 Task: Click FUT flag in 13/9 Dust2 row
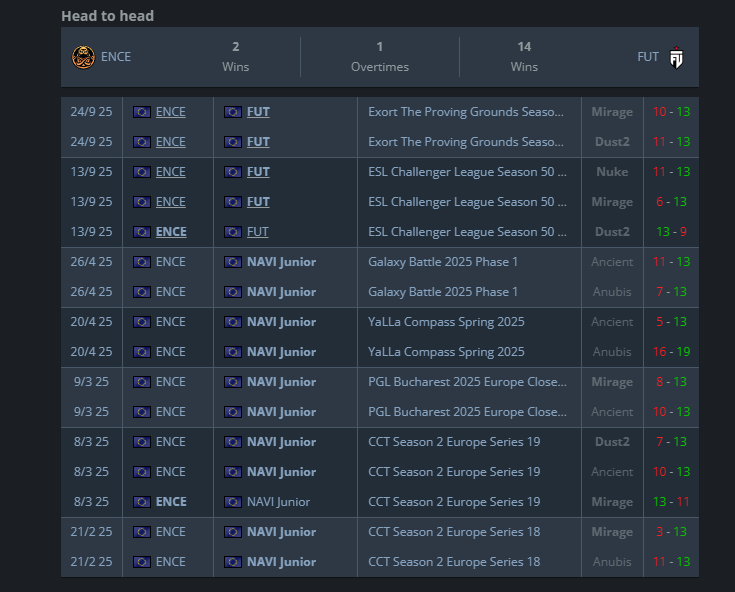[232, 232]
